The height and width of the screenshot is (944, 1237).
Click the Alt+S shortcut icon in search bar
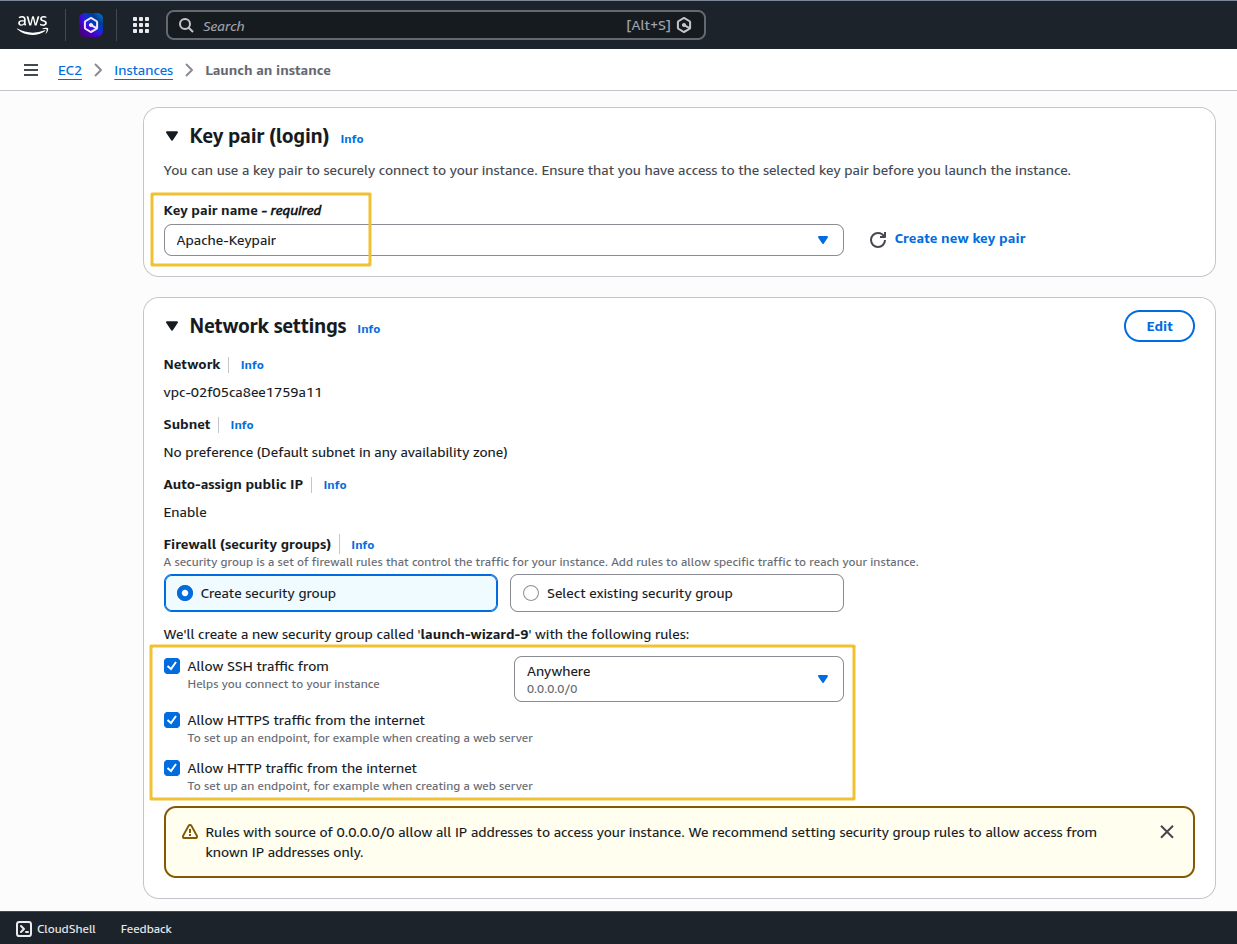[x=683, y=24]
